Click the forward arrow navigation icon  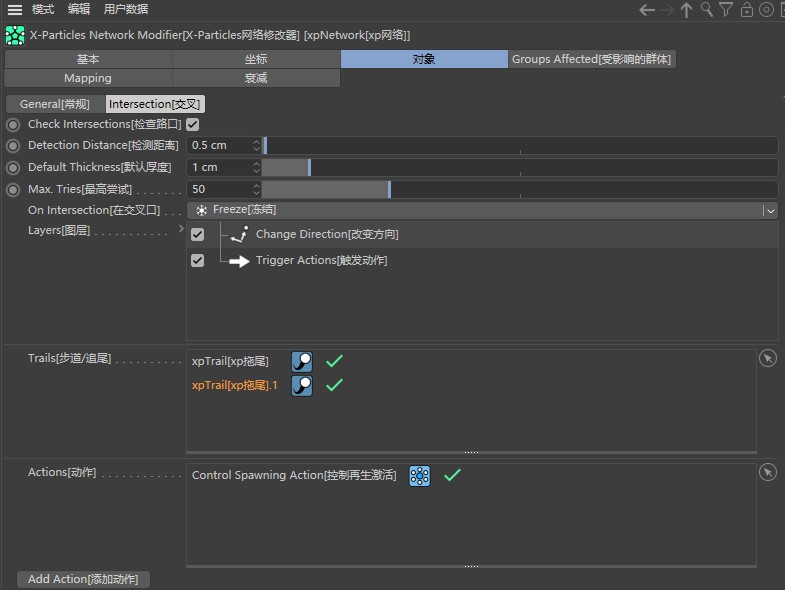click(666, 10)
